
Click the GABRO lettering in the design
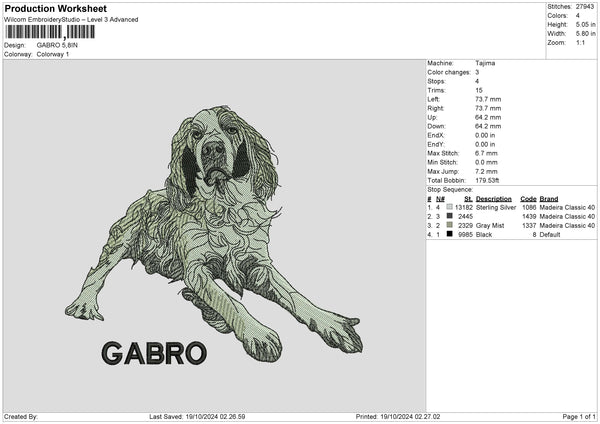pos(154,353)
